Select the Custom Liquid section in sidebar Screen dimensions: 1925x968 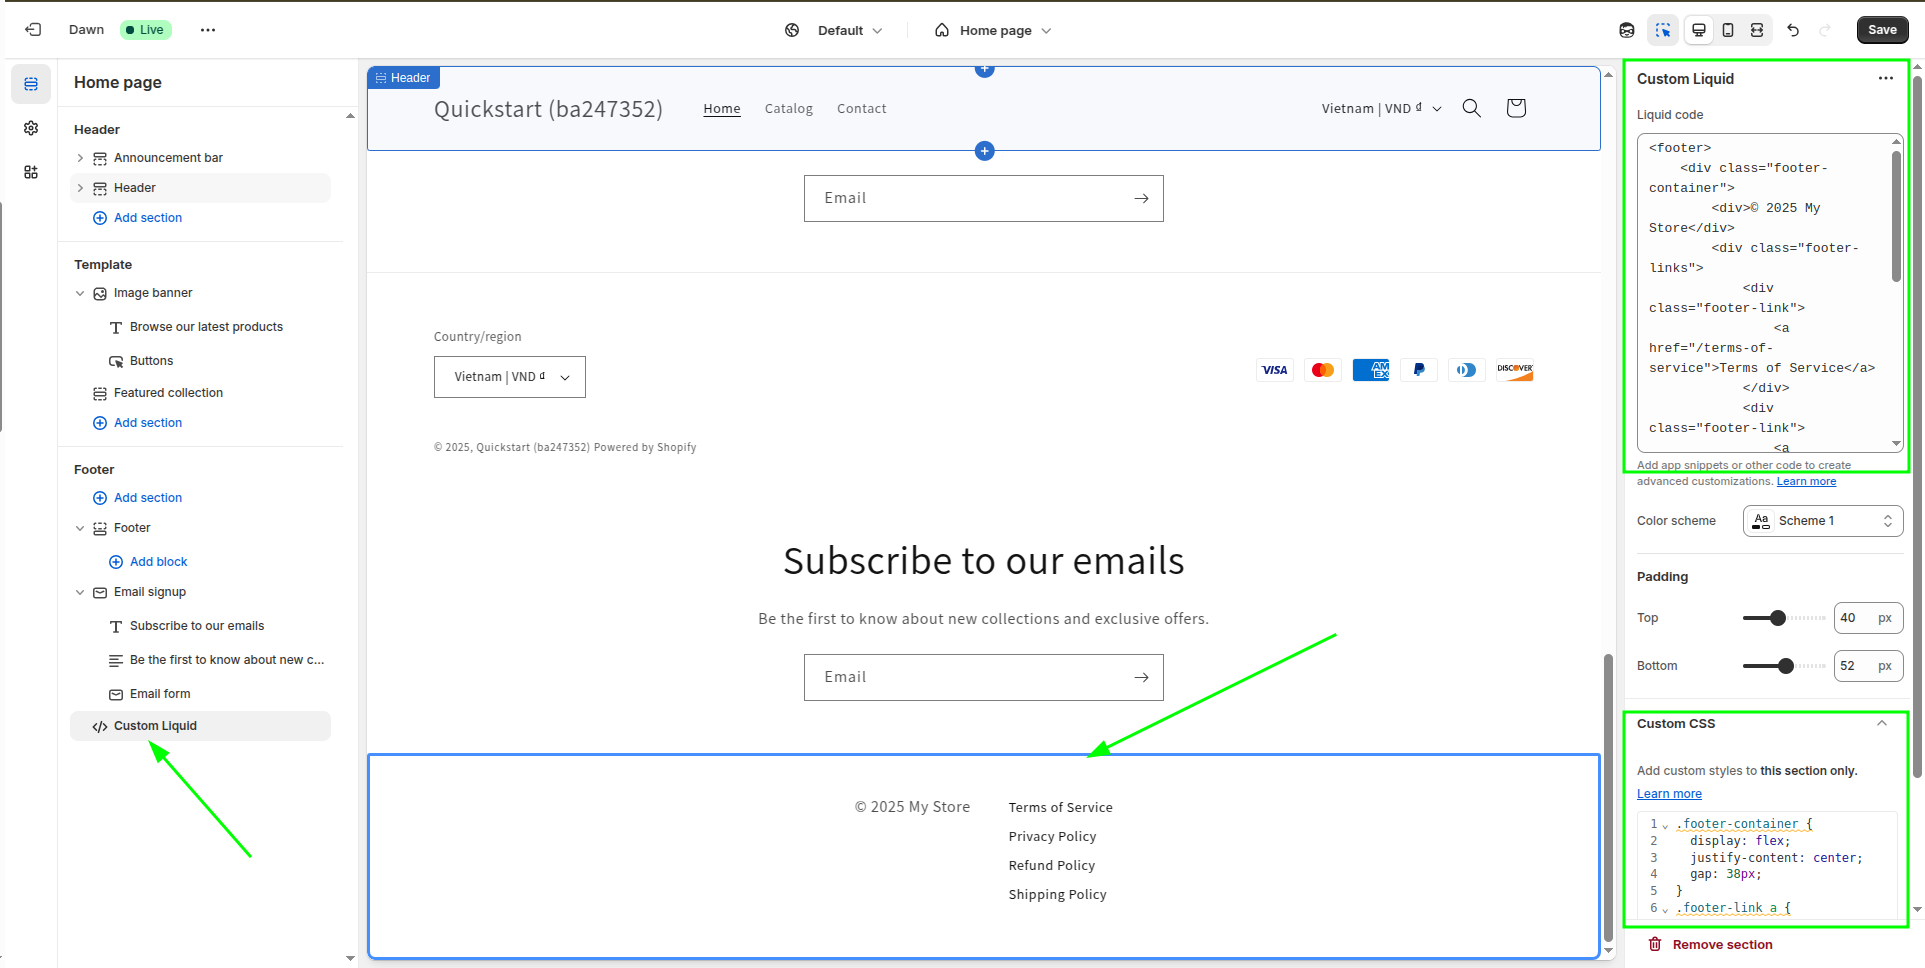coord(200,726)
